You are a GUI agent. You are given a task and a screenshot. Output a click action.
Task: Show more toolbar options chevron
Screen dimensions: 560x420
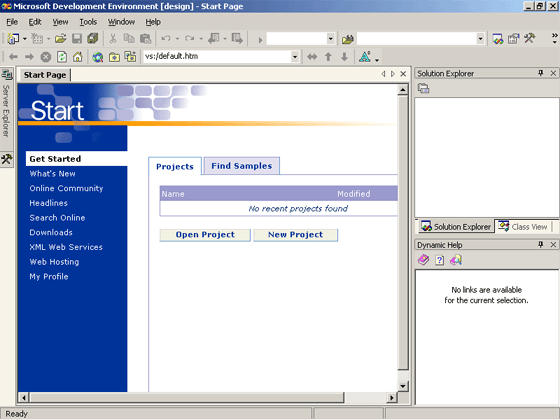click(554, 39)
